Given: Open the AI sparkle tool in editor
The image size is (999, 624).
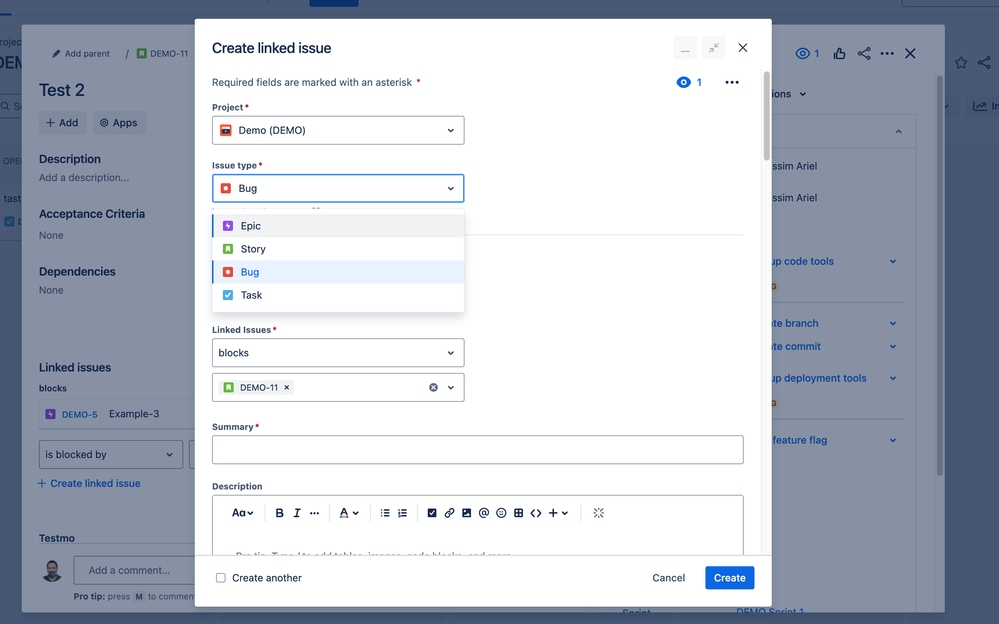Looking at the screenshot, I should coord(598,513).
